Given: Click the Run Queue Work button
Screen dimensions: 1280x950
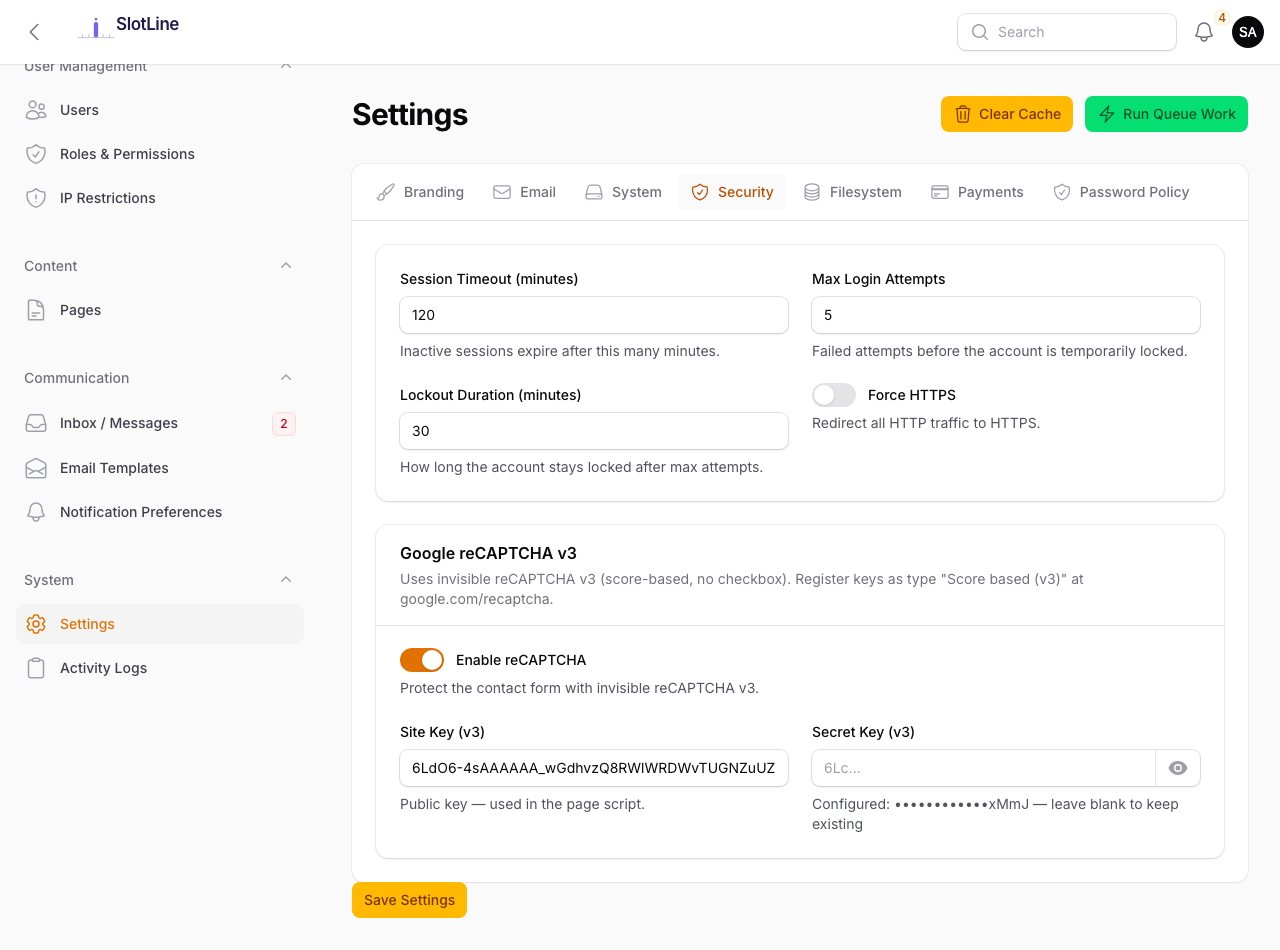Looking at the screenshot, I should [x=1166, y=114].
